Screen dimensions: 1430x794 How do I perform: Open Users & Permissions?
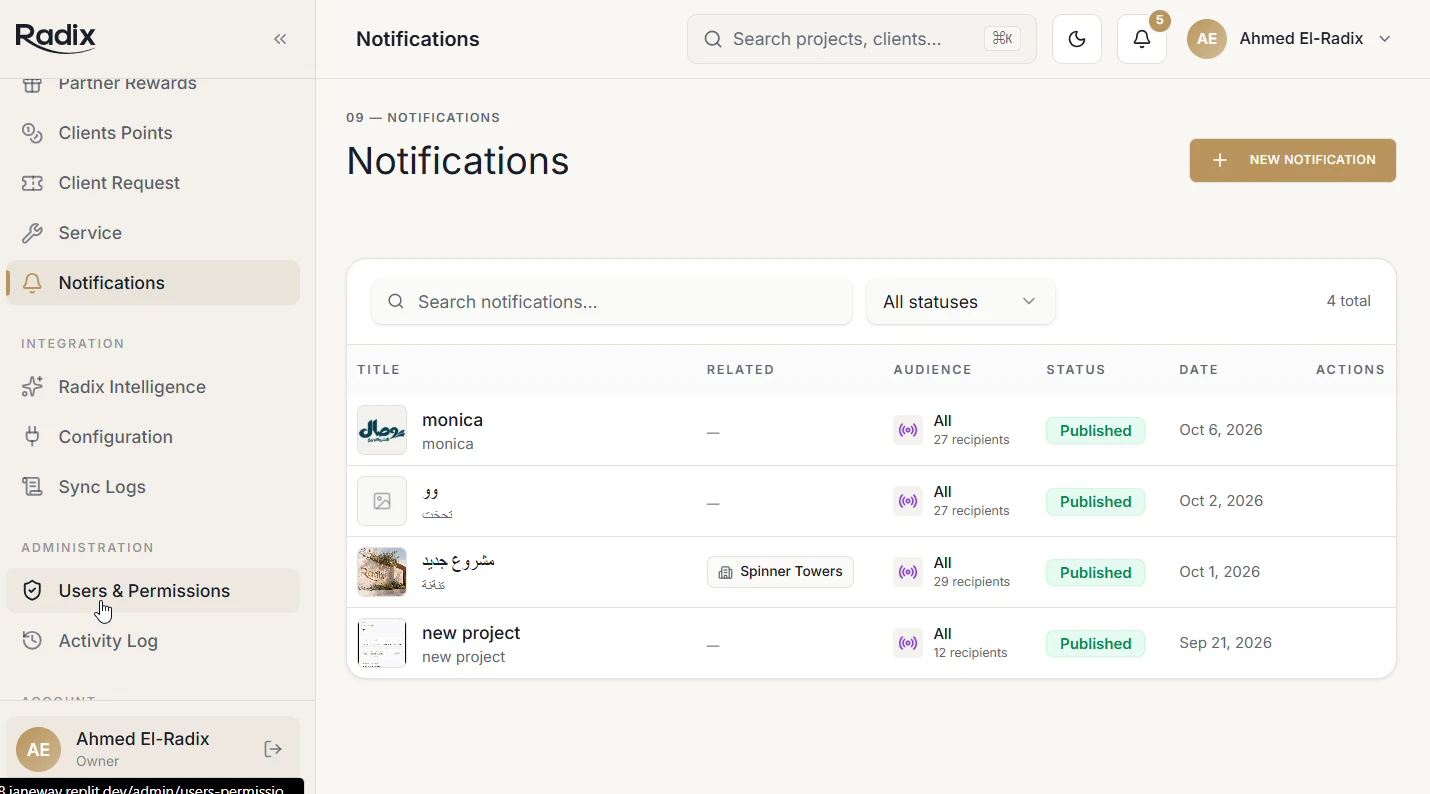[x=153, y=591]
